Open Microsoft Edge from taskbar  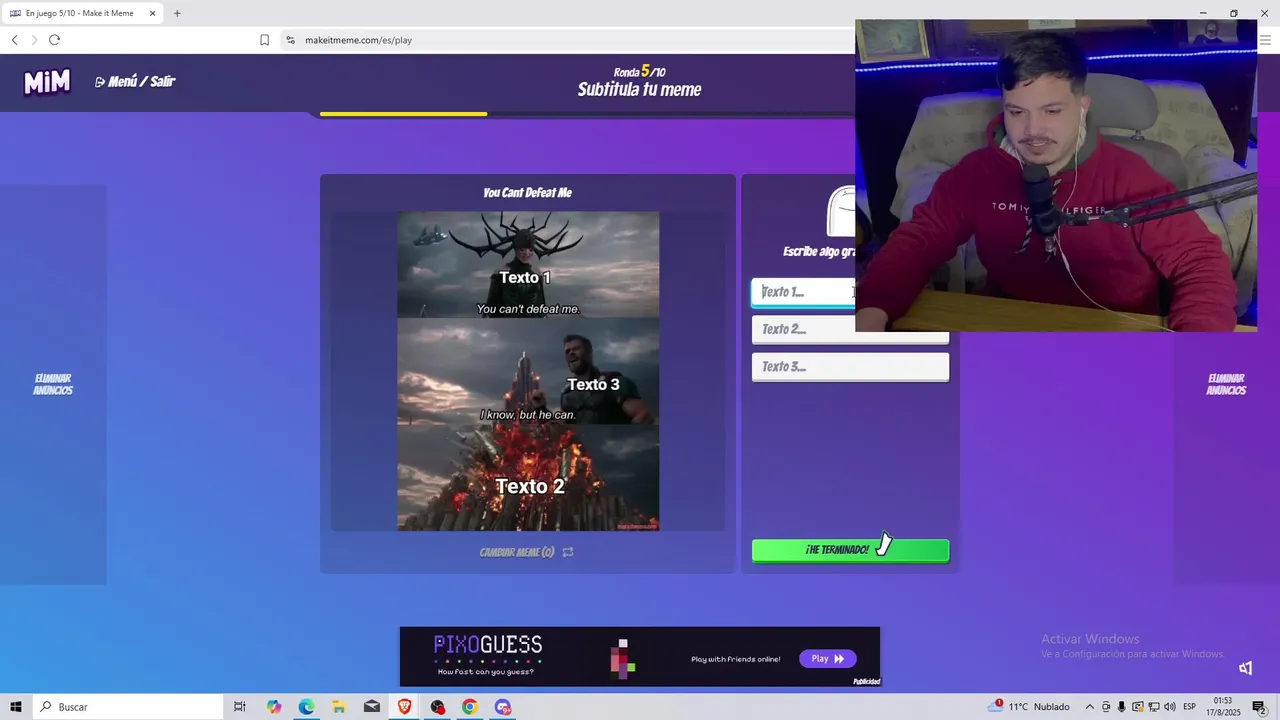[x=306, y=707]
